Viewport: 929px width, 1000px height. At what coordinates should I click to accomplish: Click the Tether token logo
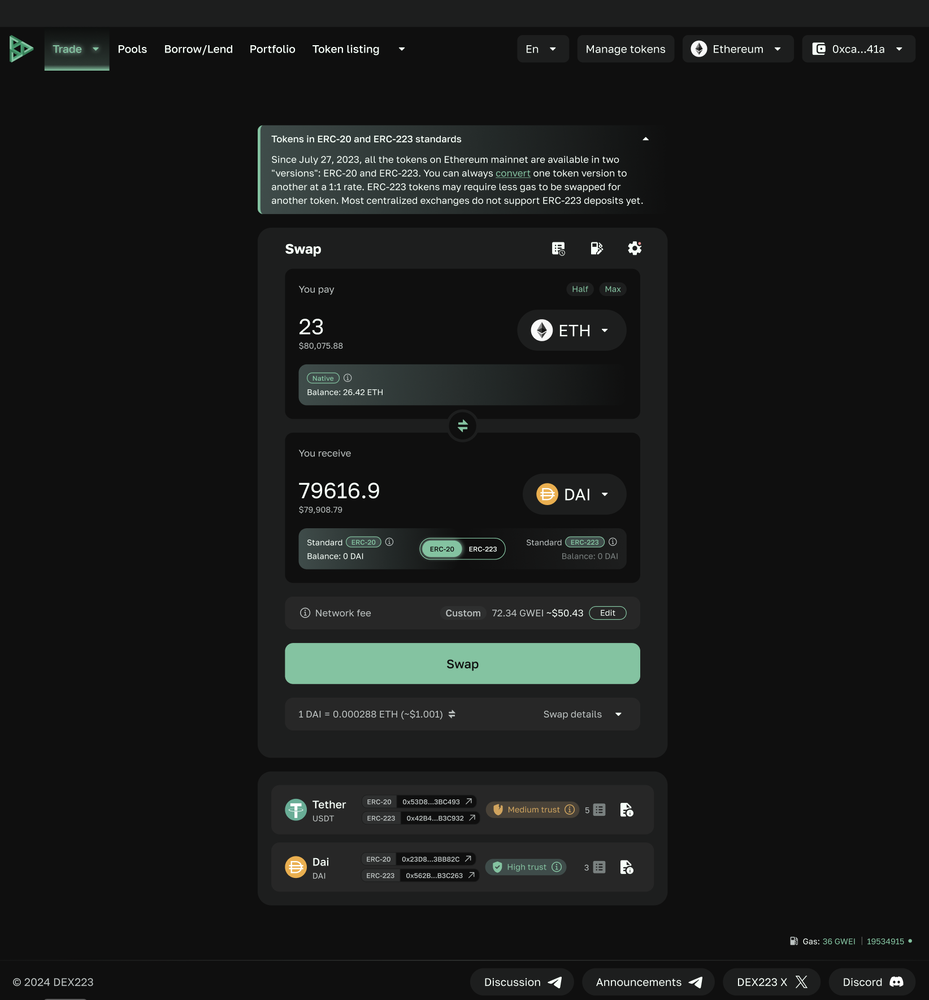(296, 810)
